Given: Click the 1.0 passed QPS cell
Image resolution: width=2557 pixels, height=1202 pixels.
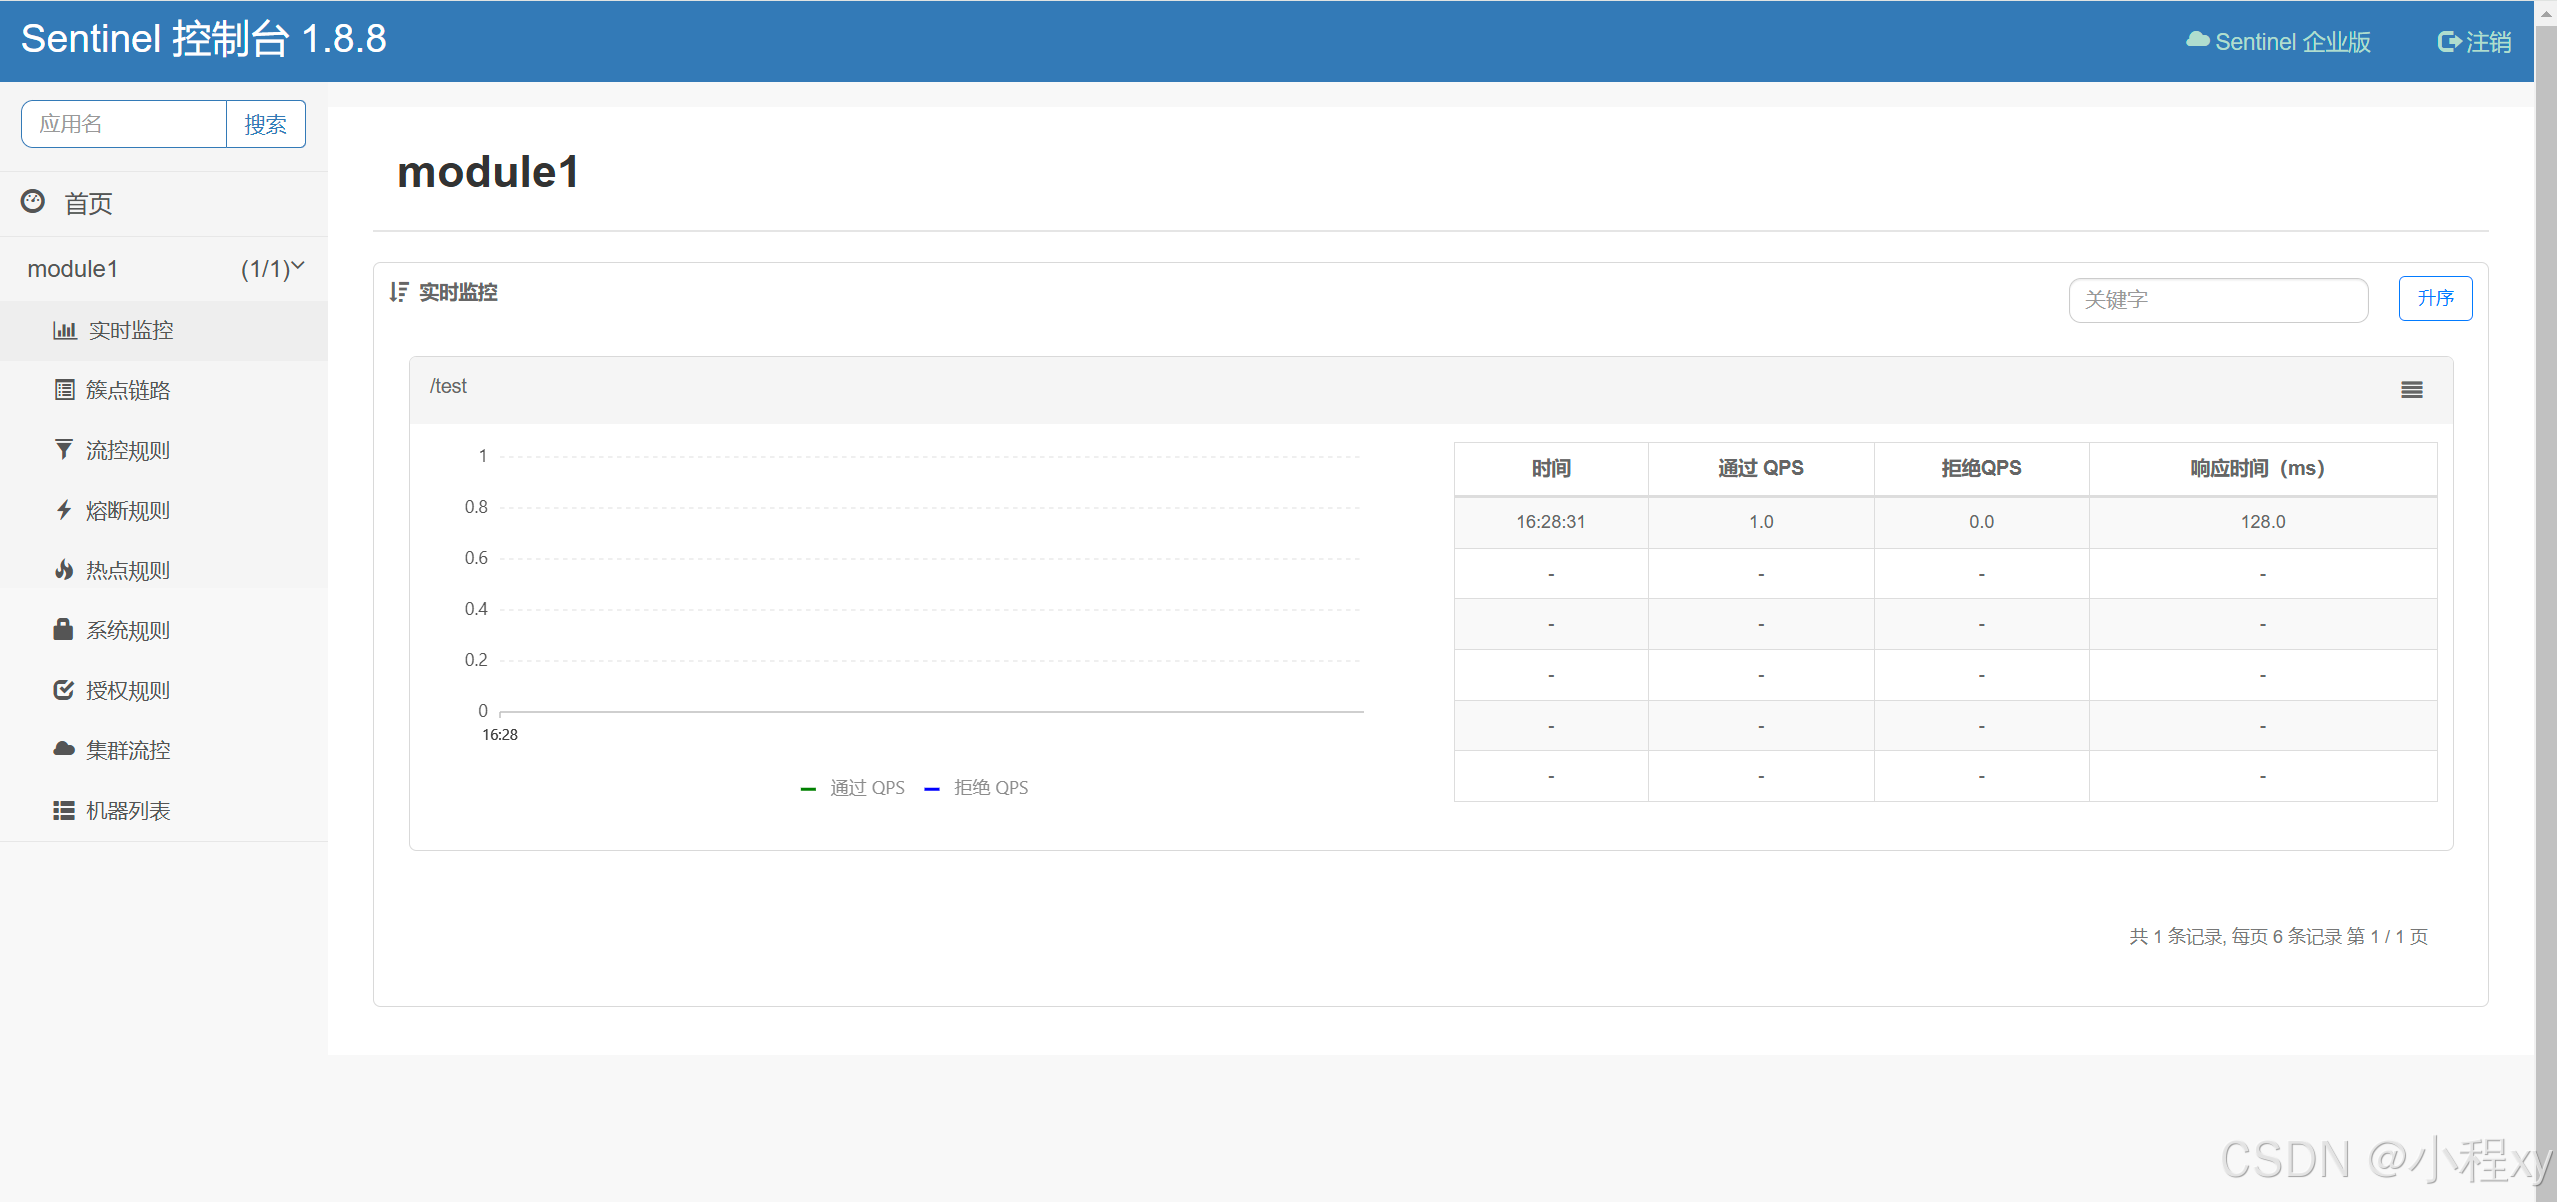Looking at the screenshot, I should [1761, 522].
